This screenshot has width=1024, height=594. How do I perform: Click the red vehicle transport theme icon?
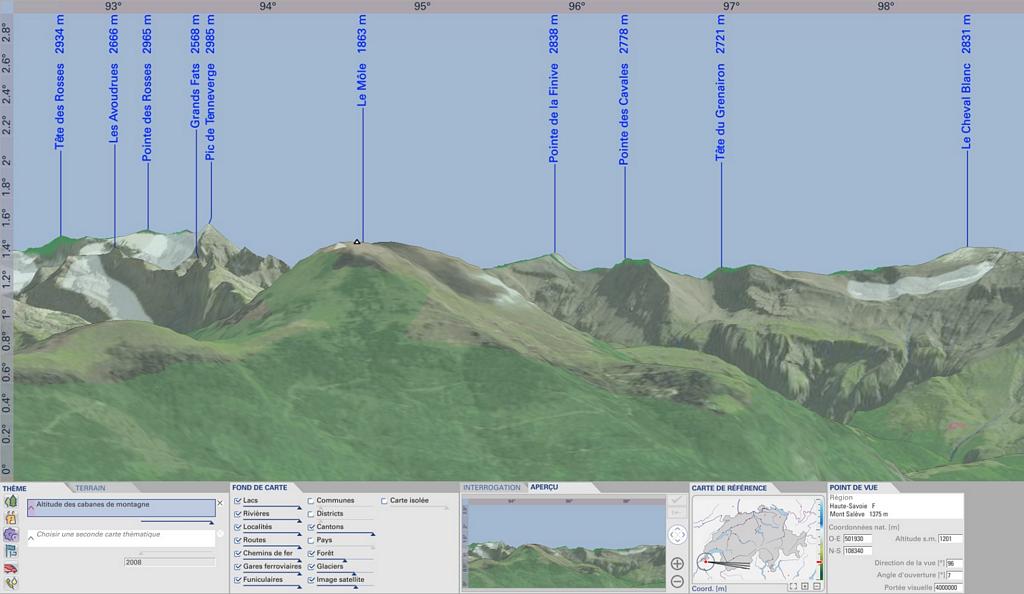[x=12, y=568]
